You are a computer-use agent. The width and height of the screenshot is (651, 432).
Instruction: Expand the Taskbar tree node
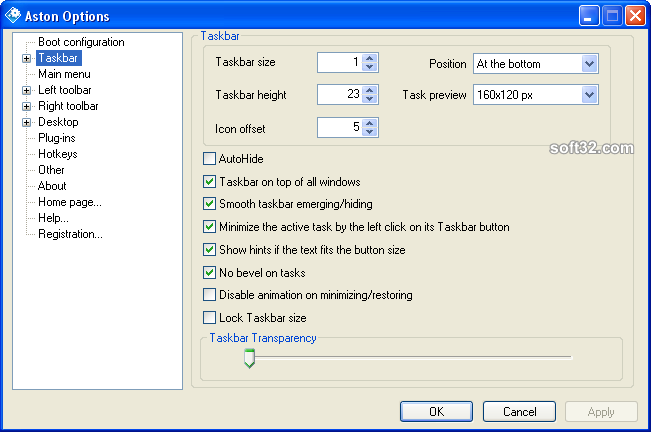click(27, 59)
